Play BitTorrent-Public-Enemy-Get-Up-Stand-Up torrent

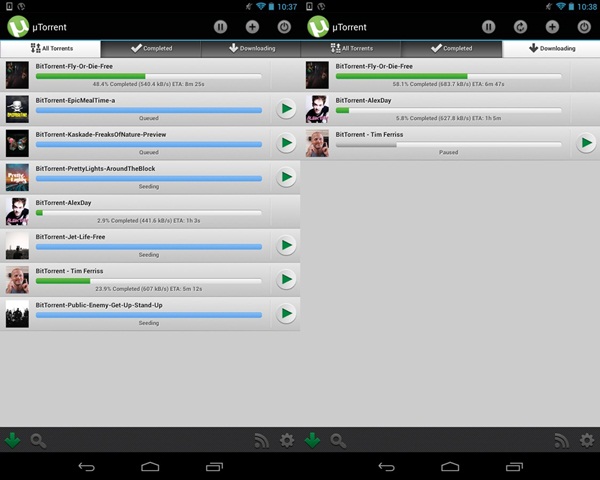286,313
